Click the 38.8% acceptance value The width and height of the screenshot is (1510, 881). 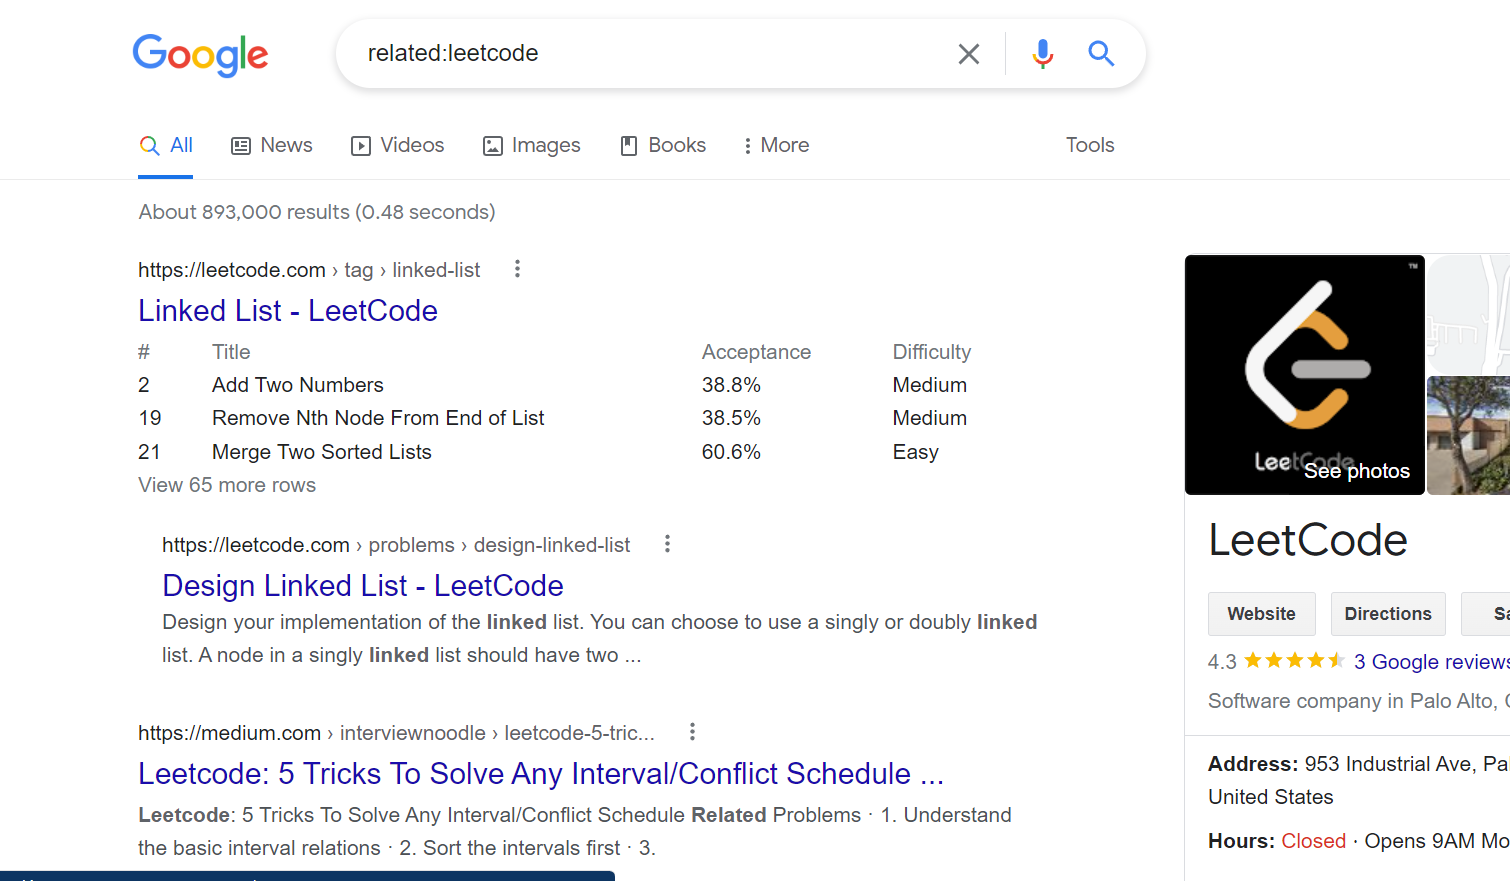(731, 385)
